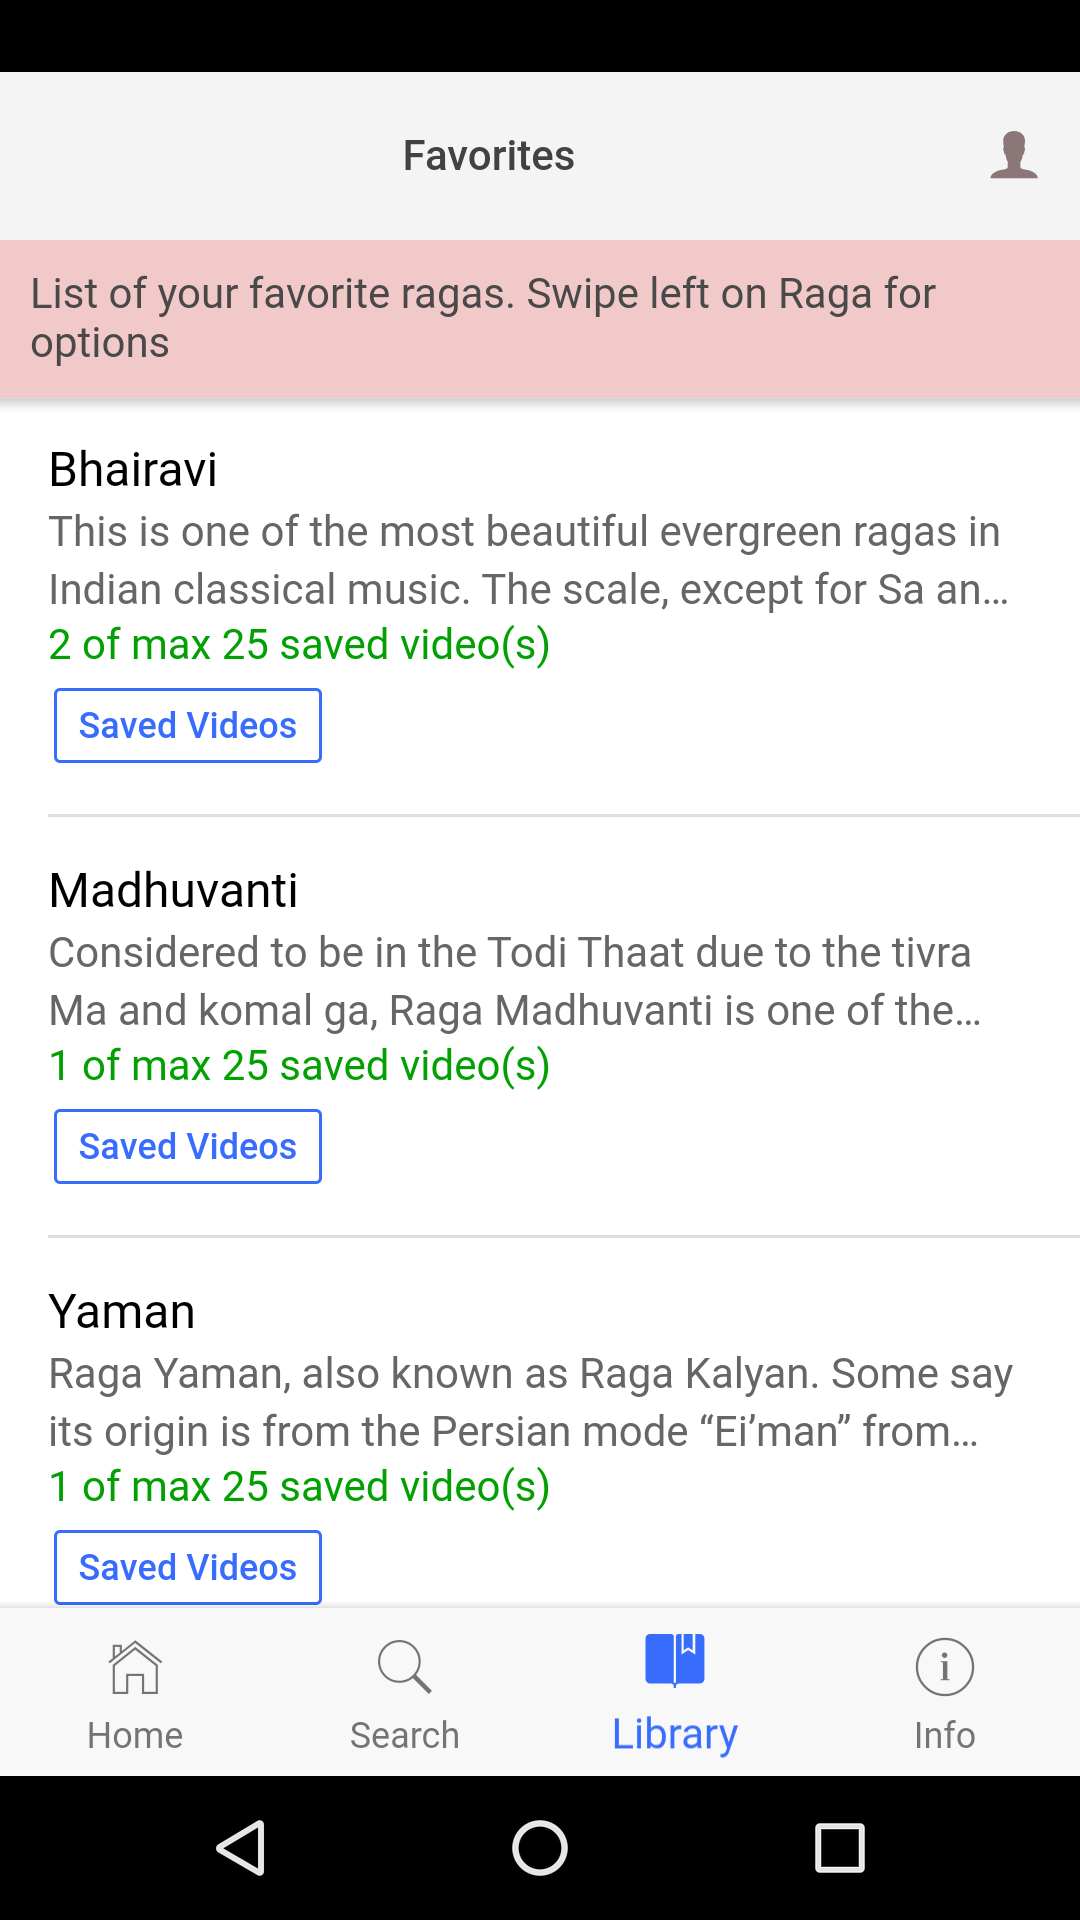Tap the Home house icon
1080x1920 pixels.
(135, 1667)
